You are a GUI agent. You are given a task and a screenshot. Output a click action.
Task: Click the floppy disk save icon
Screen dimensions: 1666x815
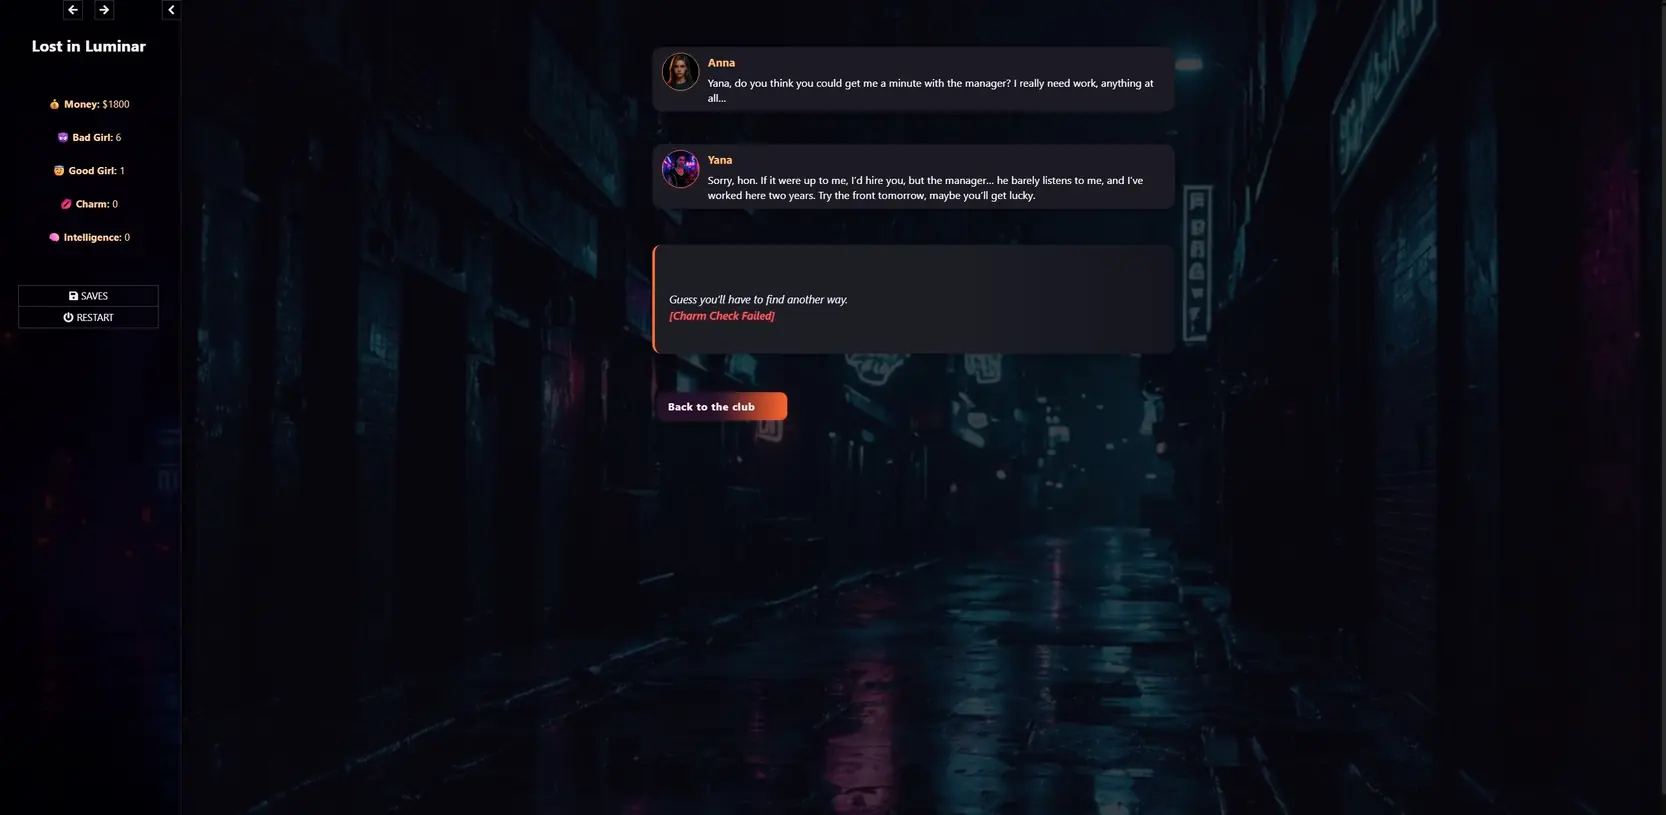tap(73, 296)
